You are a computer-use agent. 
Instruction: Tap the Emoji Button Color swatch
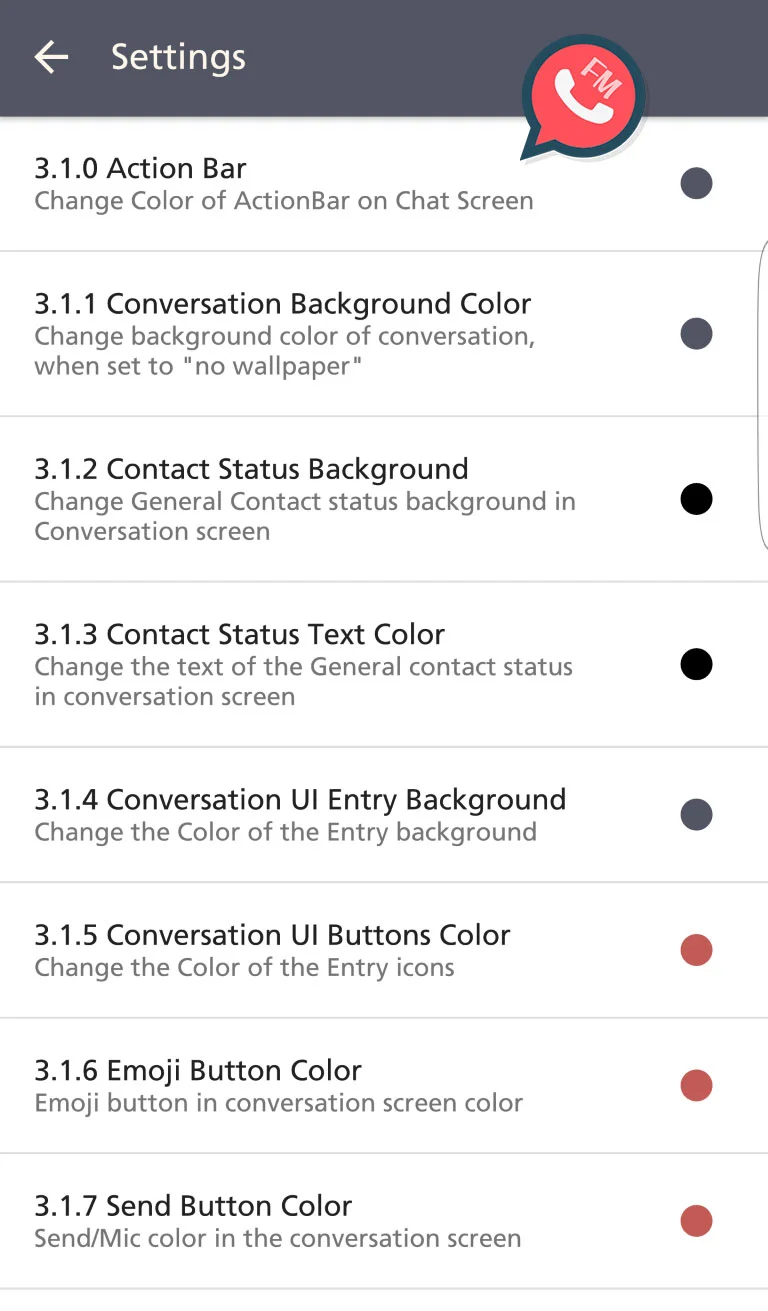[696, 1086]
